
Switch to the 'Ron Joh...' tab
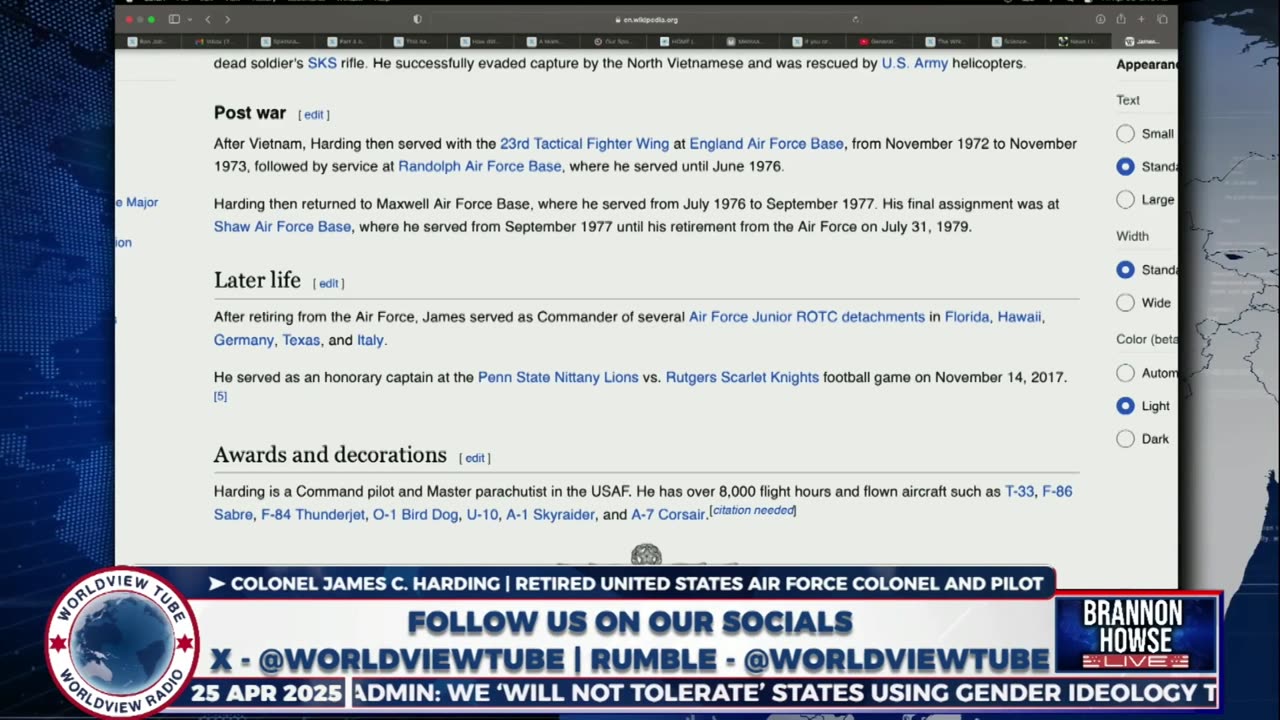click(x=149, y=42)
